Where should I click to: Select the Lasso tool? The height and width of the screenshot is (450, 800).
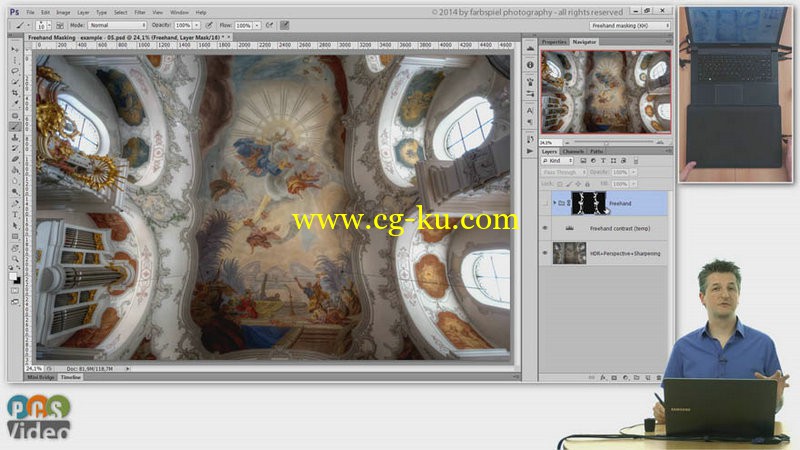[x=15, y=71]
